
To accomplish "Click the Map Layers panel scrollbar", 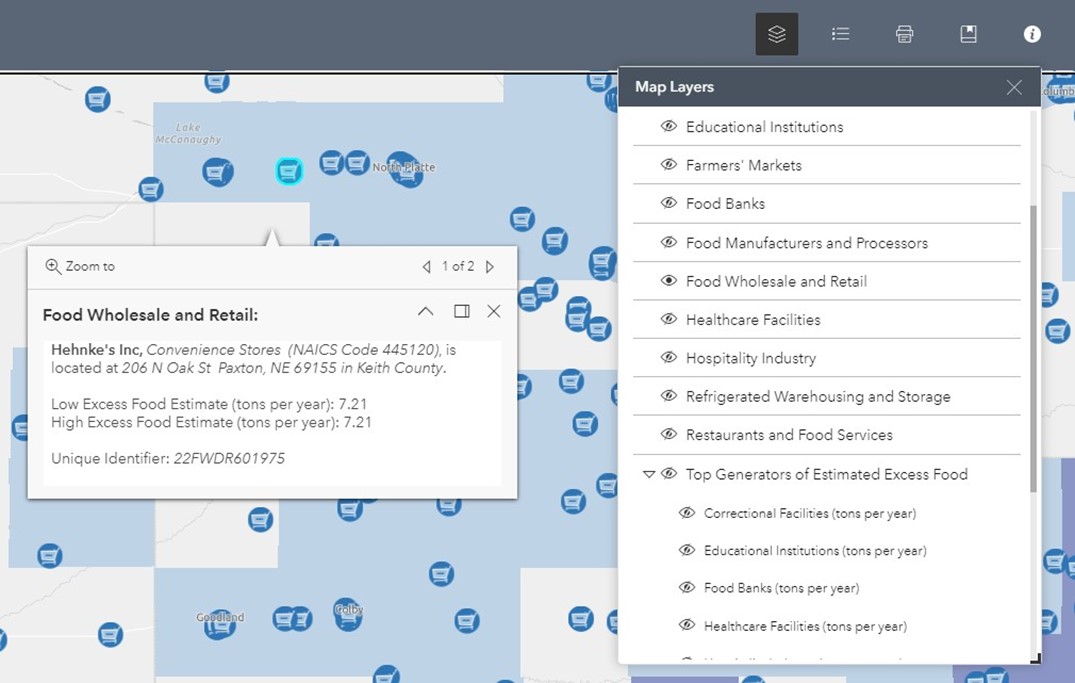I will [x=1034, y=340].
